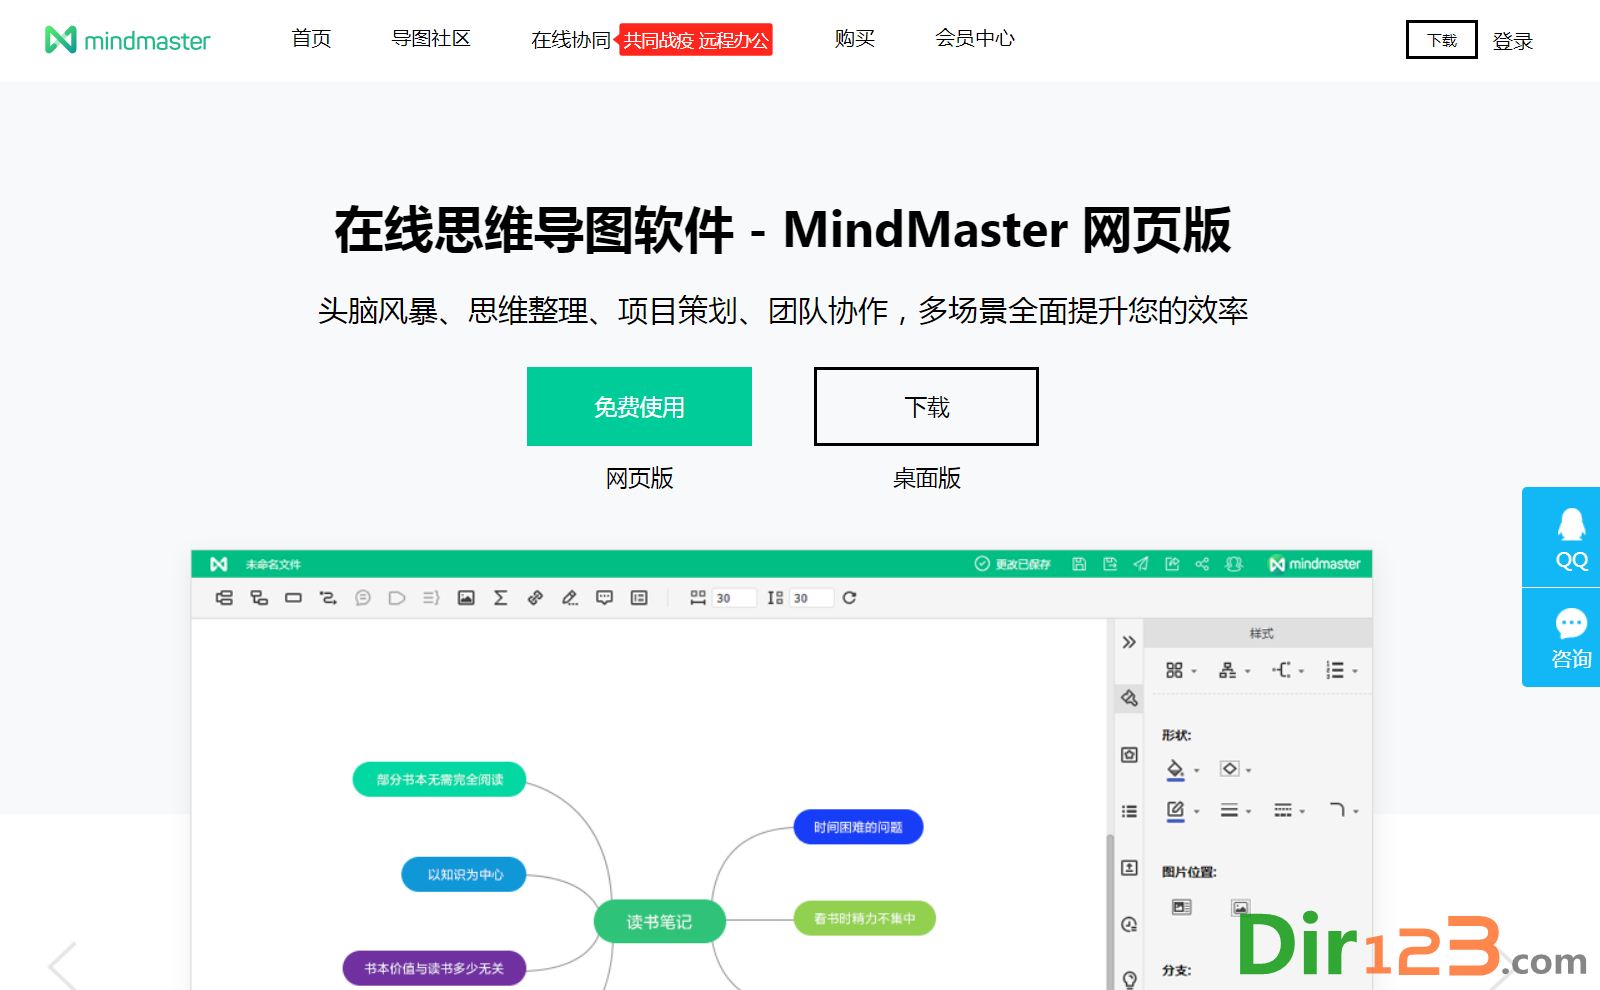Open the line weight dropdown
Screen dimensions: 1600x990
pyautogui.click(x=1235, y=811)
